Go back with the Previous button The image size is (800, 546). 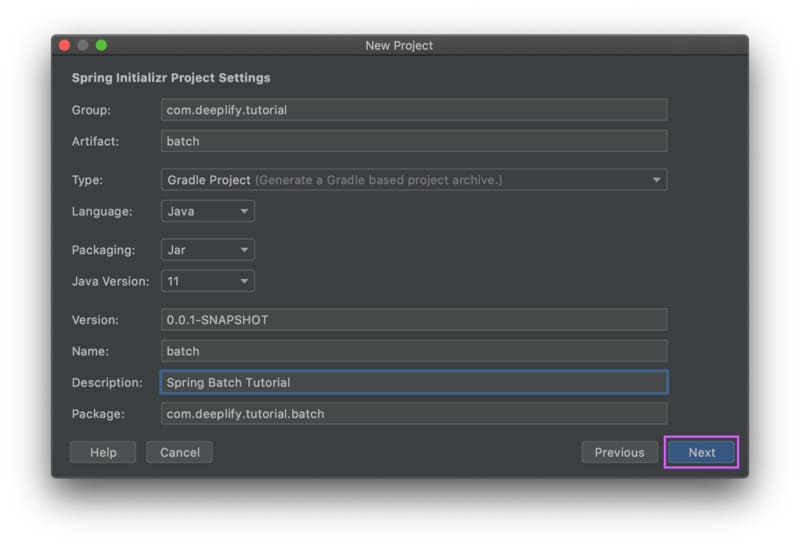point(619,452)
